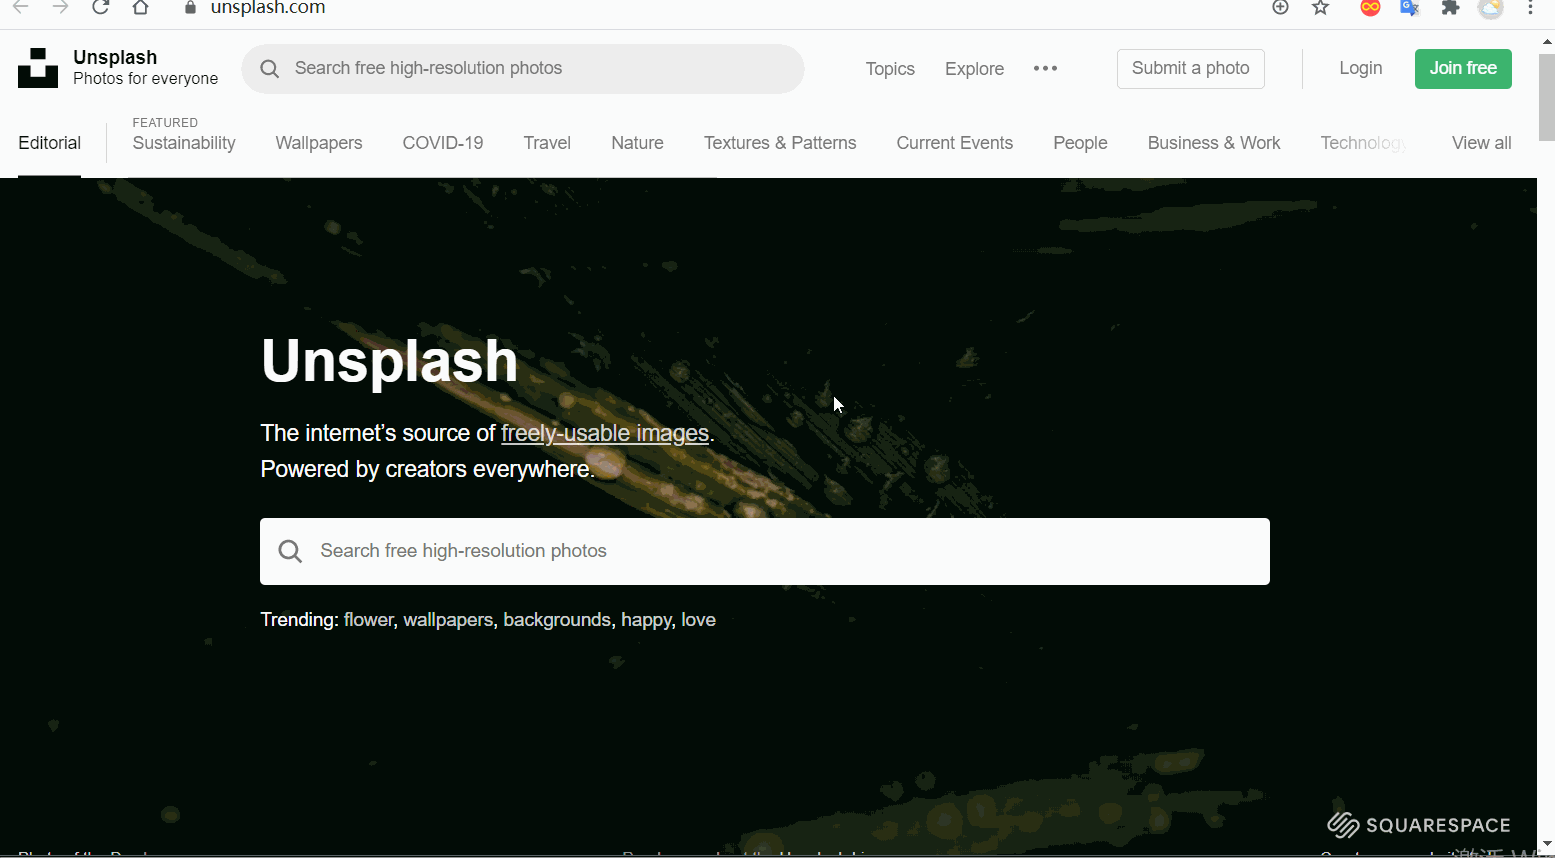The height and width of the screenshot is (858, 1555).
Task: Click the green Join free button
Action: (1463, 69)
